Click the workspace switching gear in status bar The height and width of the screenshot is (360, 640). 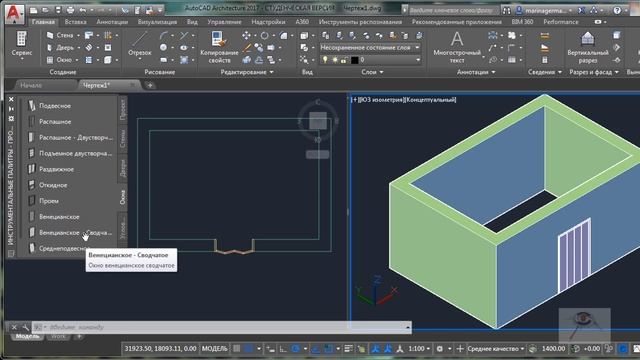pyautogui.click(x=440, y=349)
